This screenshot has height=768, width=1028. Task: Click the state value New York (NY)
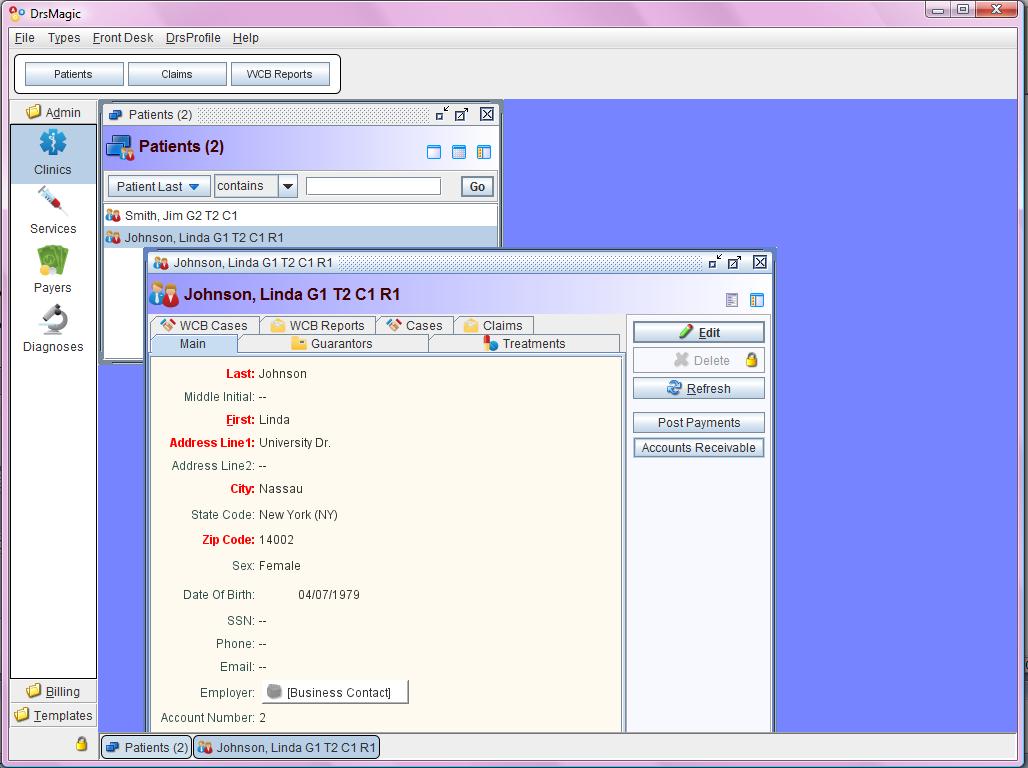tap(298, 515)
